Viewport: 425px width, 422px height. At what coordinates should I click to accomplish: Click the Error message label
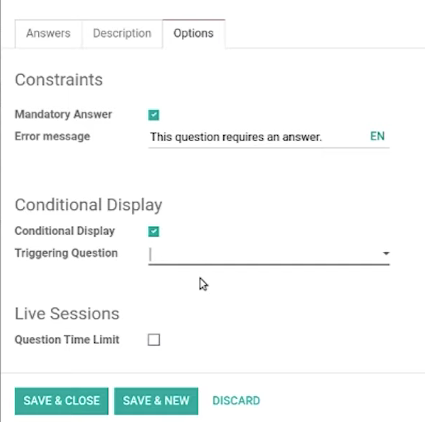pos(52,136)
